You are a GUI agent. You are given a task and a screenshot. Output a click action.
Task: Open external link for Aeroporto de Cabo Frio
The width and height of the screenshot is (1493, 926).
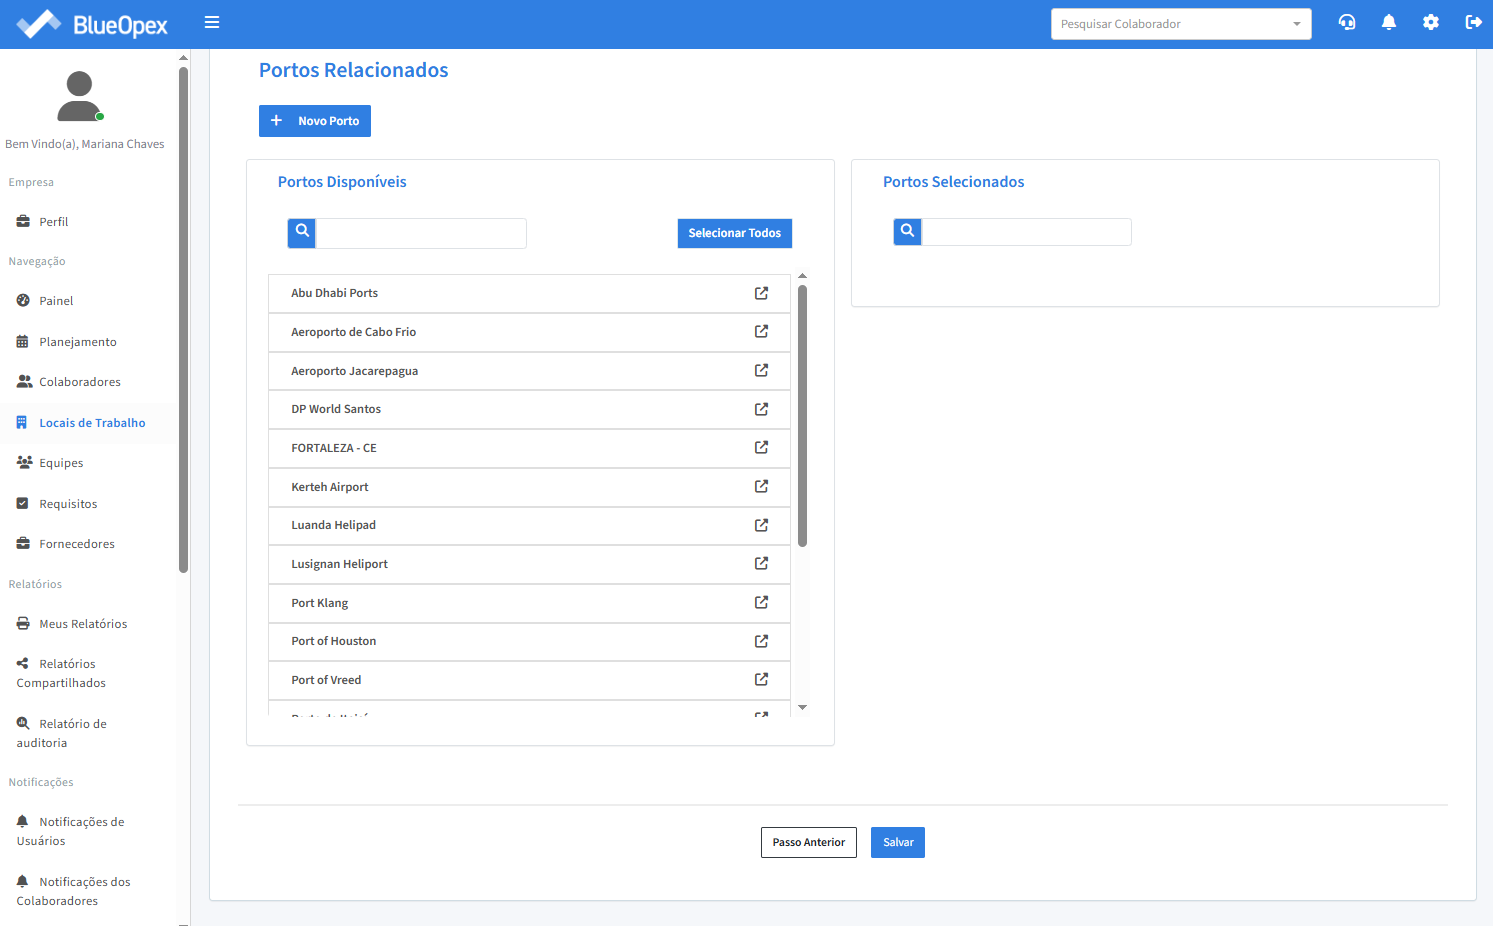tap(761, 331)
